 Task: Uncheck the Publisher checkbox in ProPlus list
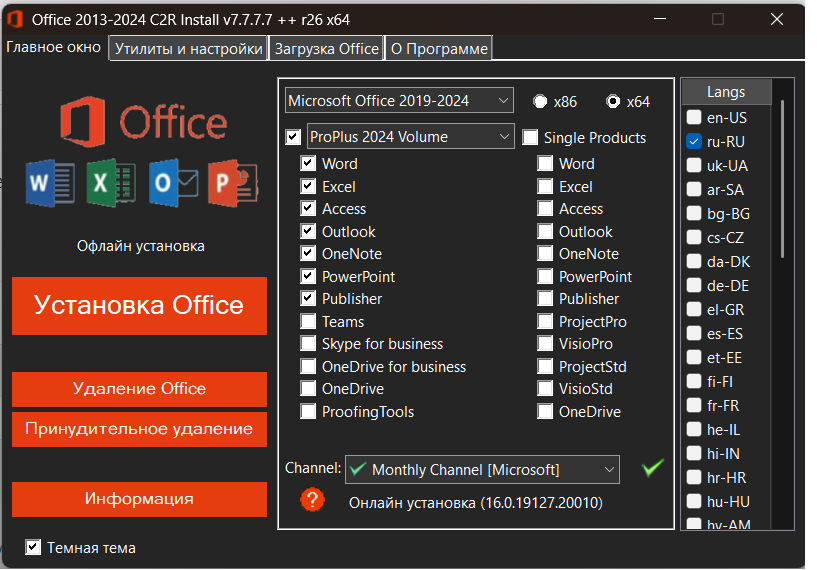point(309,299)
